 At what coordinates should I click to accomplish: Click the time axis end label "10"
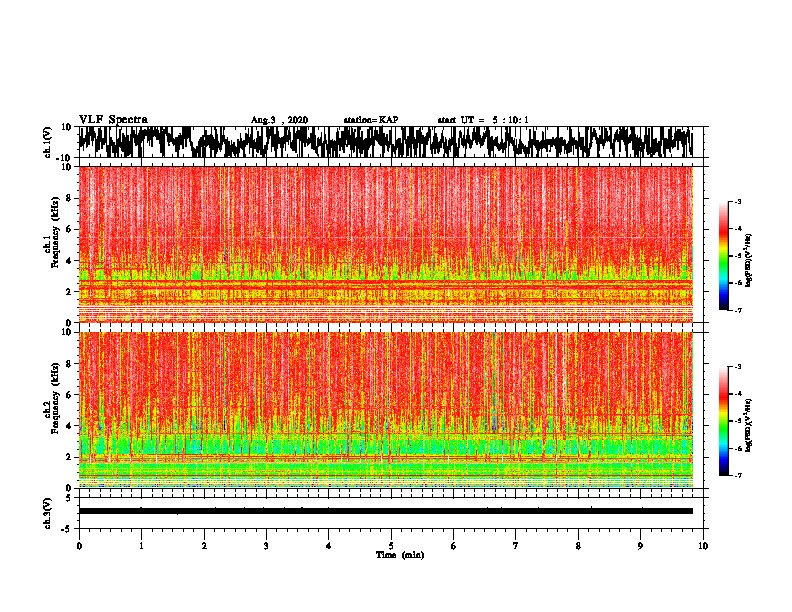click(x=703, y=546)
